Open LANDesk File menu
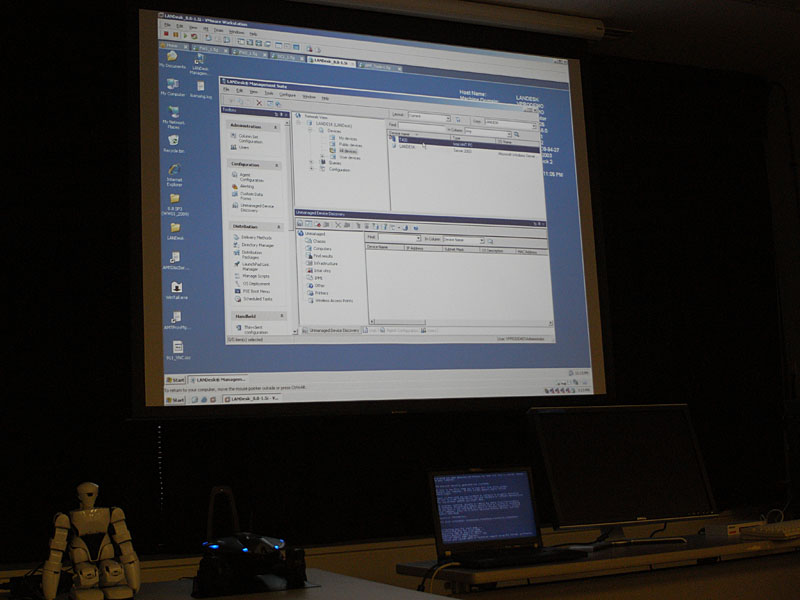The width and height of the screenshot is (800, 600). [226, 90]
